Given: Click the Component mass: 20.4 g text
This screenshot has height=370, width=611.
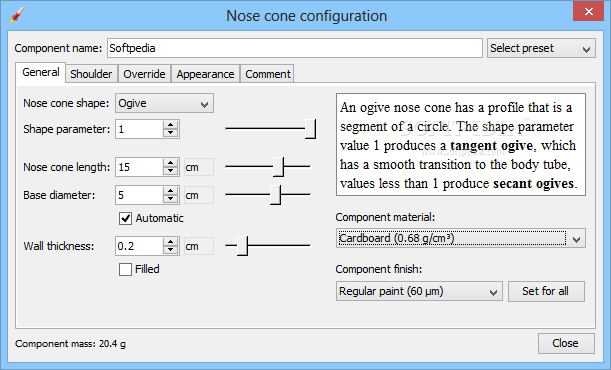Looking at the screenshot, I should pyautogui.click(x=71, y=344).
